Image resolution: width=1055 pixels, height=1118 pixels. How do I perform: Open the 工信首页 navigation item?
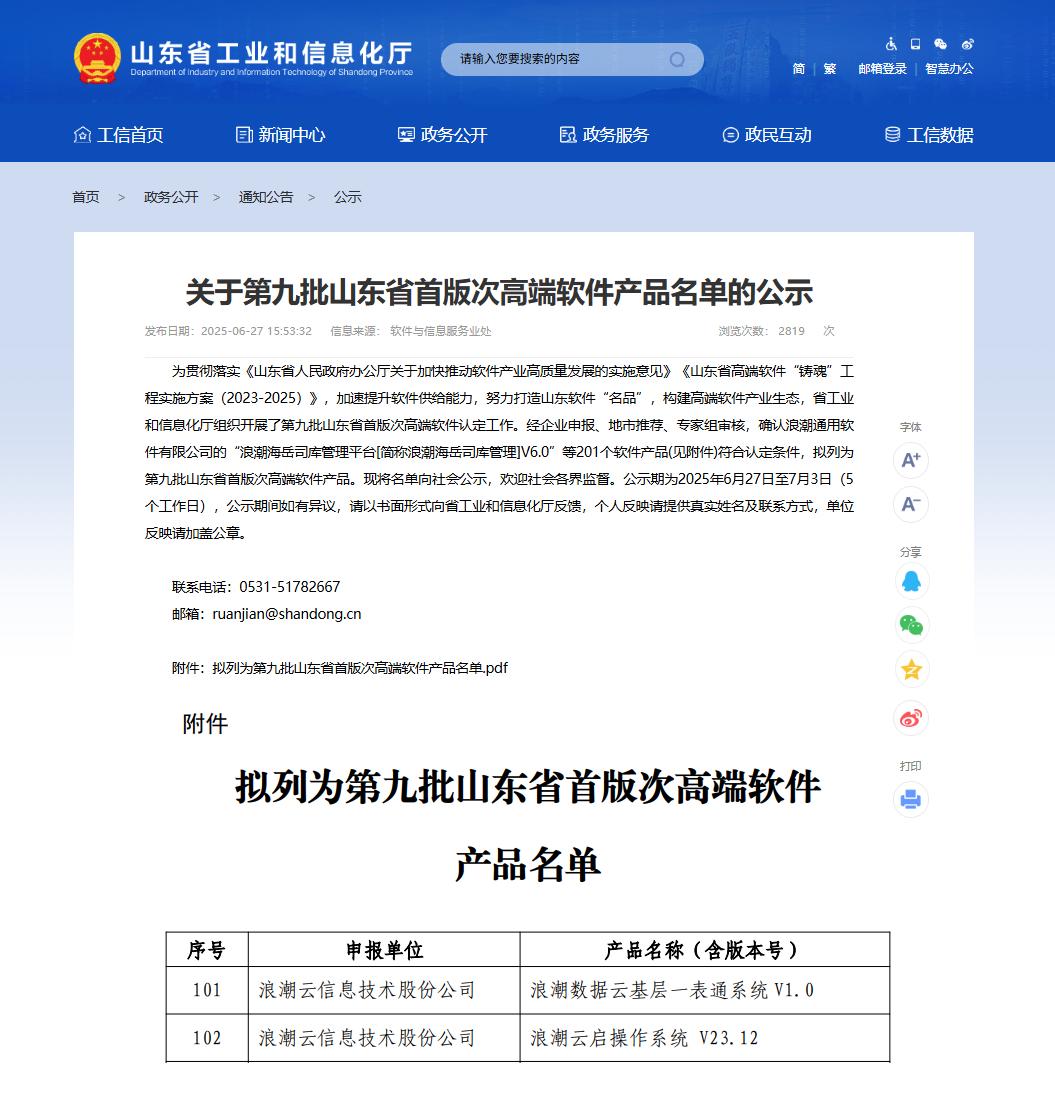click(118, 135)
